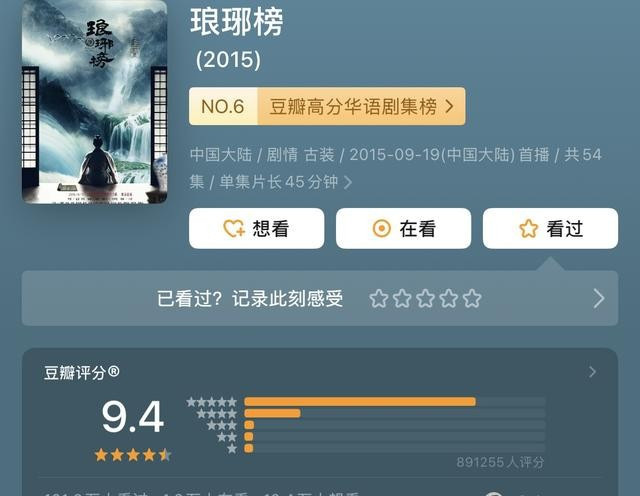
Task: Tap the NO.6 rank badge
Action: pyautogui.click(x=223, y=107)
